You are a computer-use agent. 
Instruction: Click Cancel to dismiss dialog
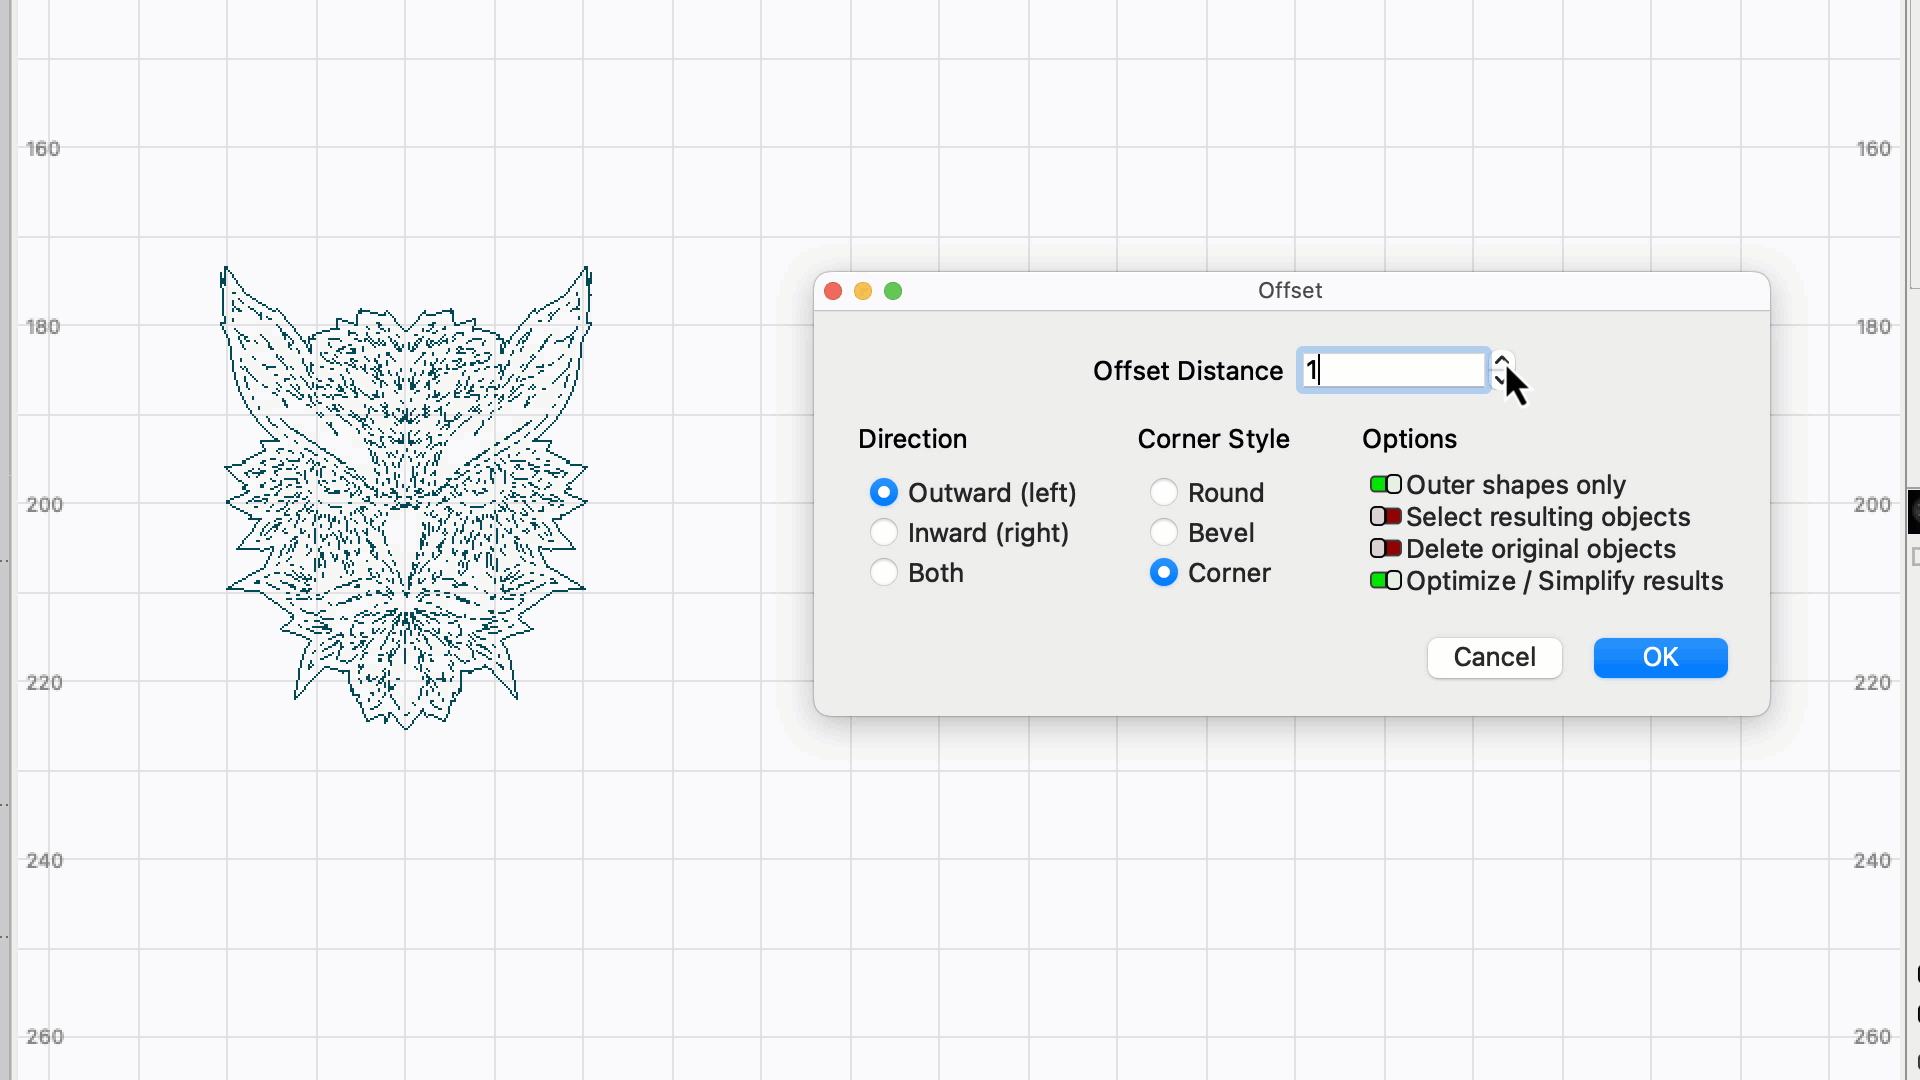tap(1494, 657)
